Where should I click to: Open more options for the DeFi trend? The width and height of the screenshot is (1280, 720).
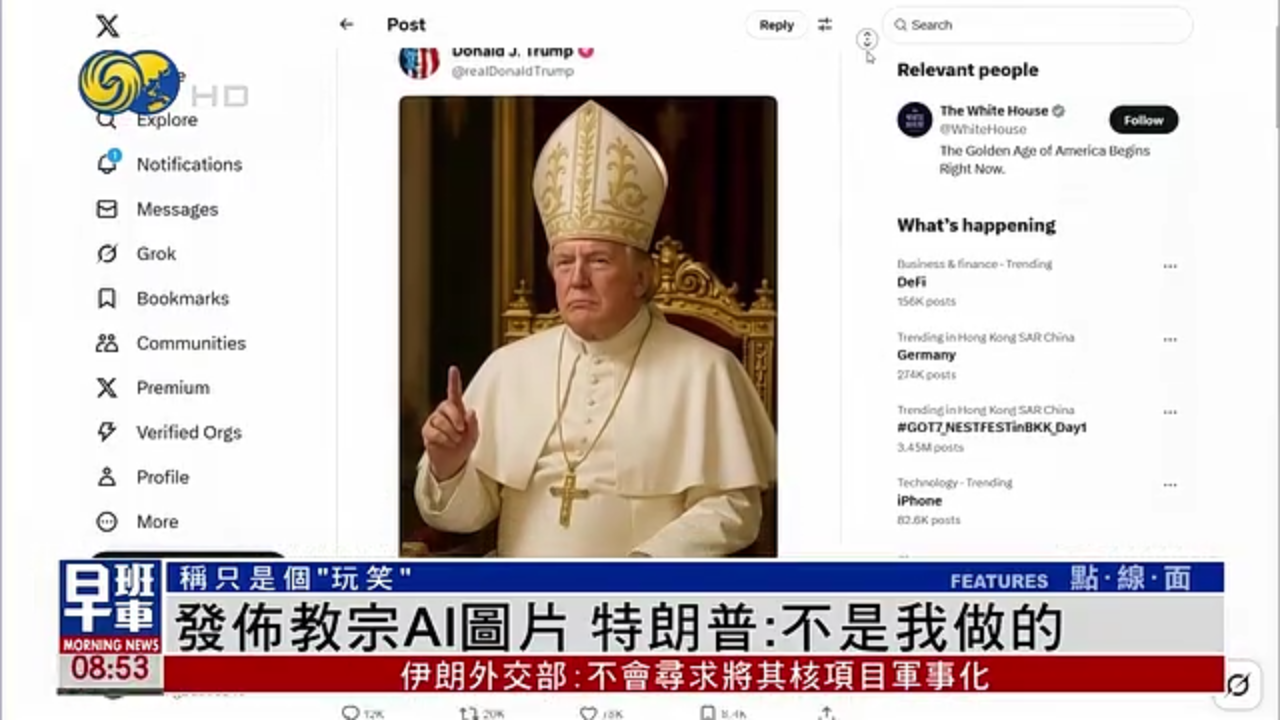(1170, 265)
